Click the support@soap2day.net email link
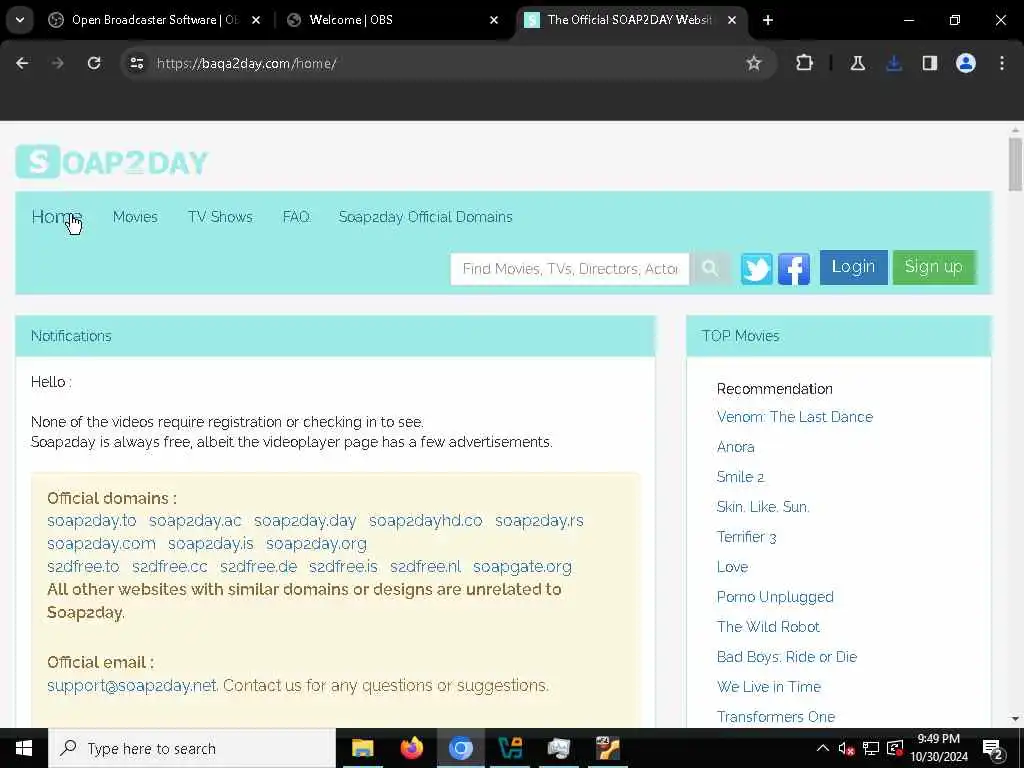This screenshot has height=768, width=1024. coord(131,685)
